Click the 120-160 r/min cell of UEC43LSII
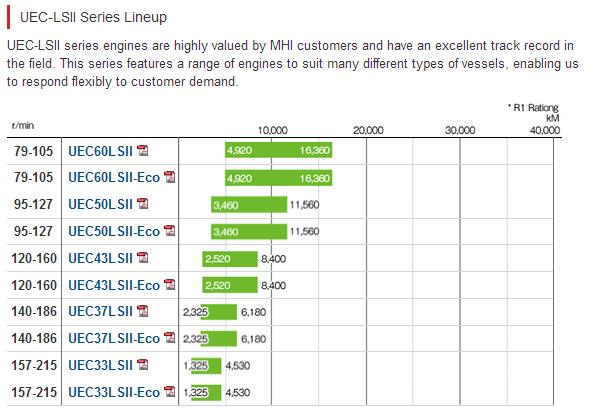The width and height of the screenshot is (591, 417). tap(34, 258)
